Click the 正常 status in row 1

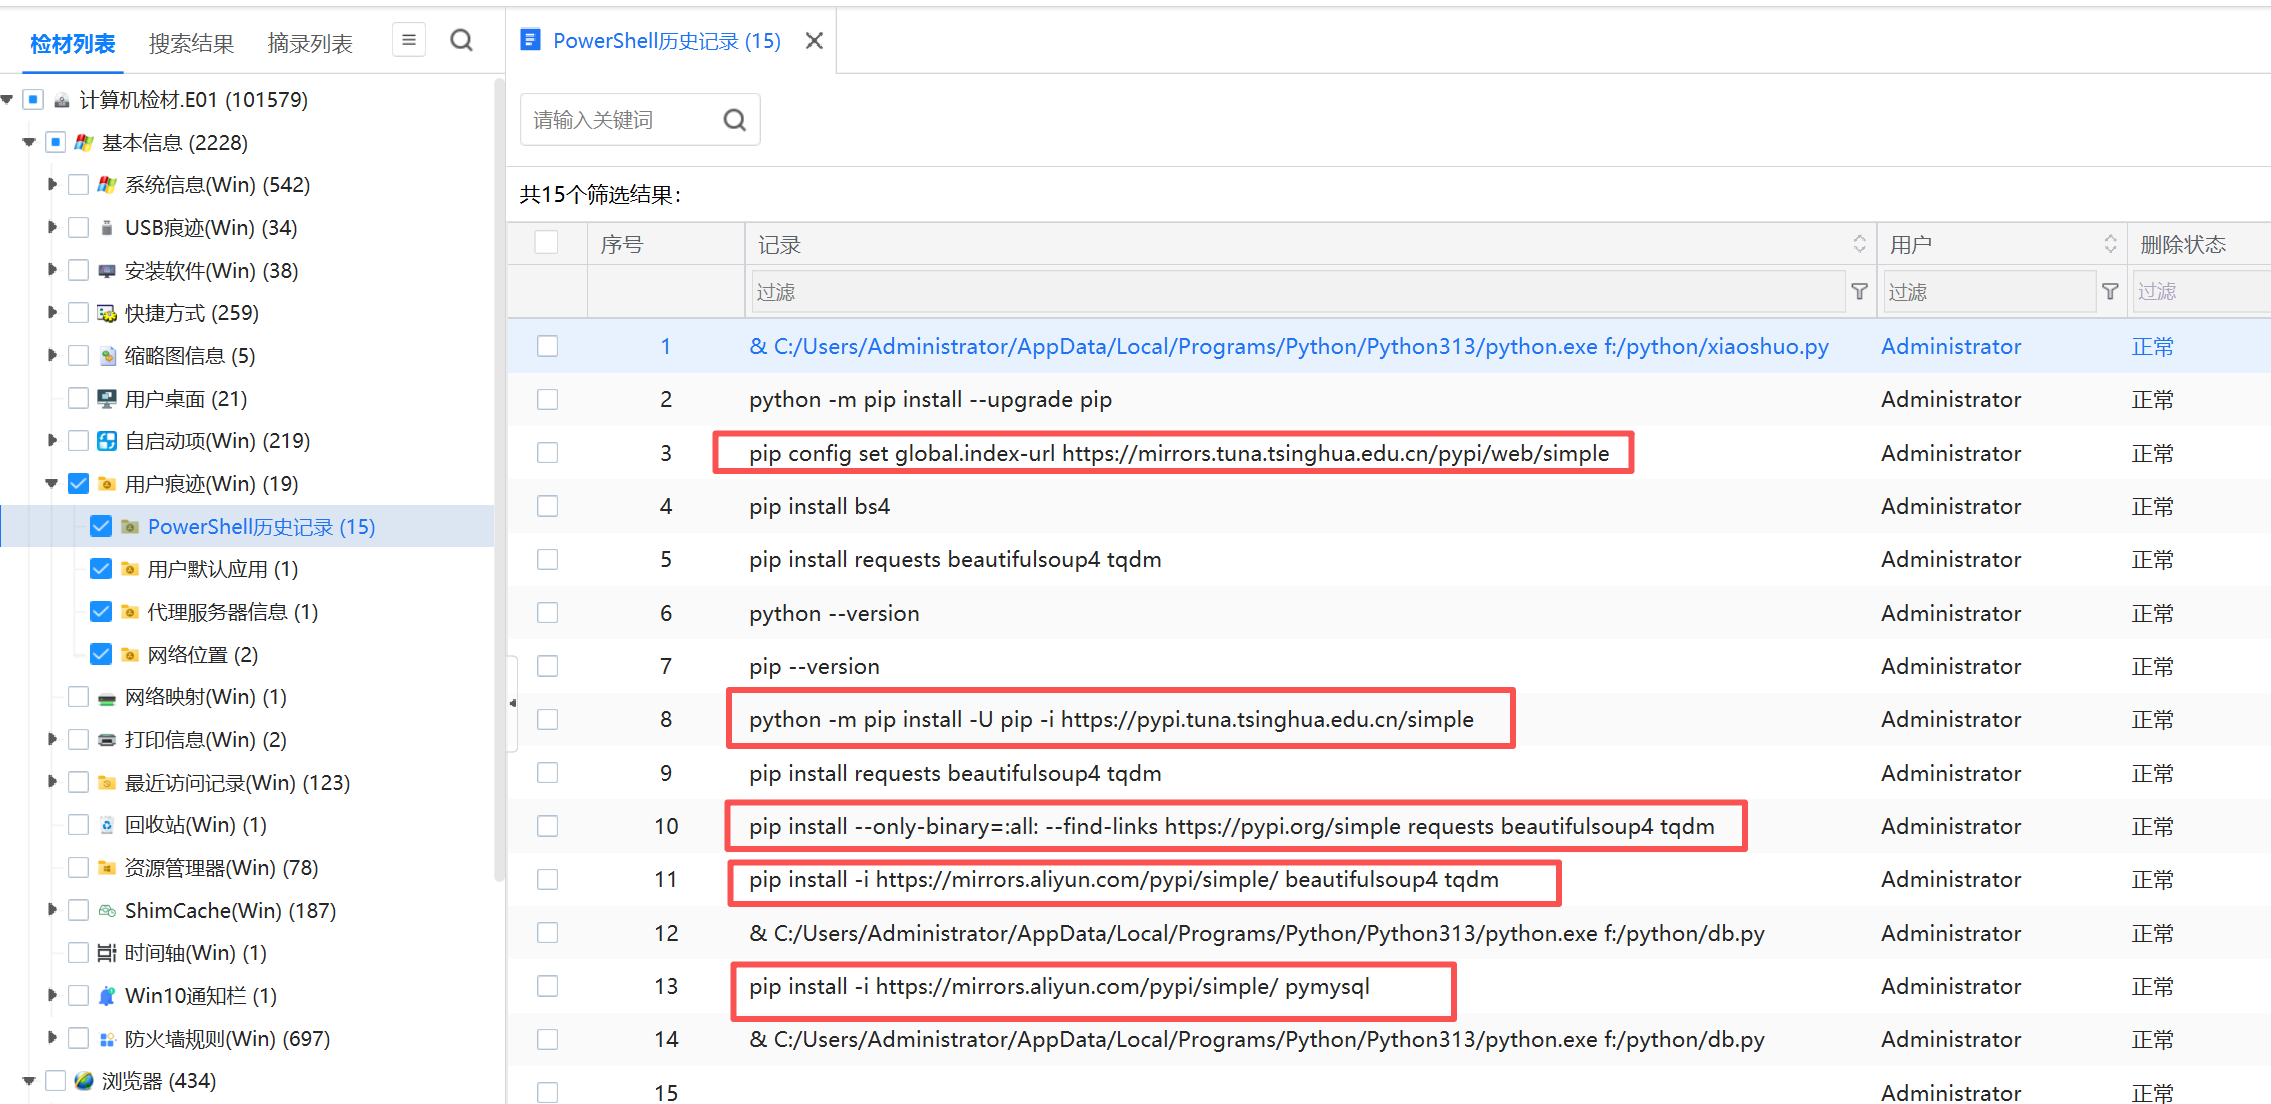(2152, 346)
